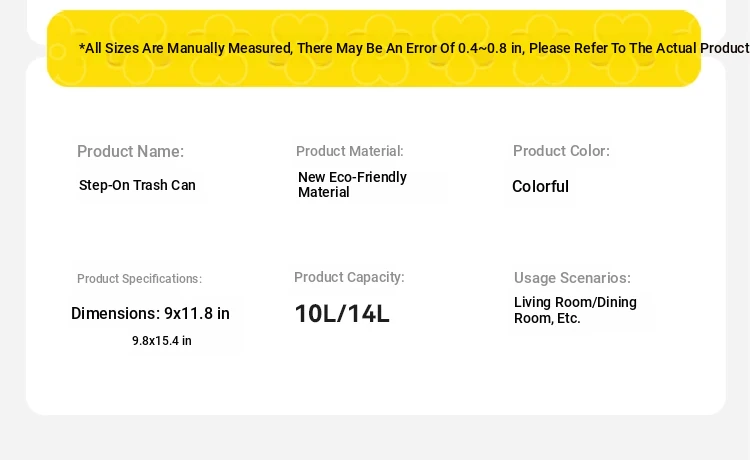
Task: Click '*All Sizes Are Manually Measured' text
Action: tap(185, 48)
